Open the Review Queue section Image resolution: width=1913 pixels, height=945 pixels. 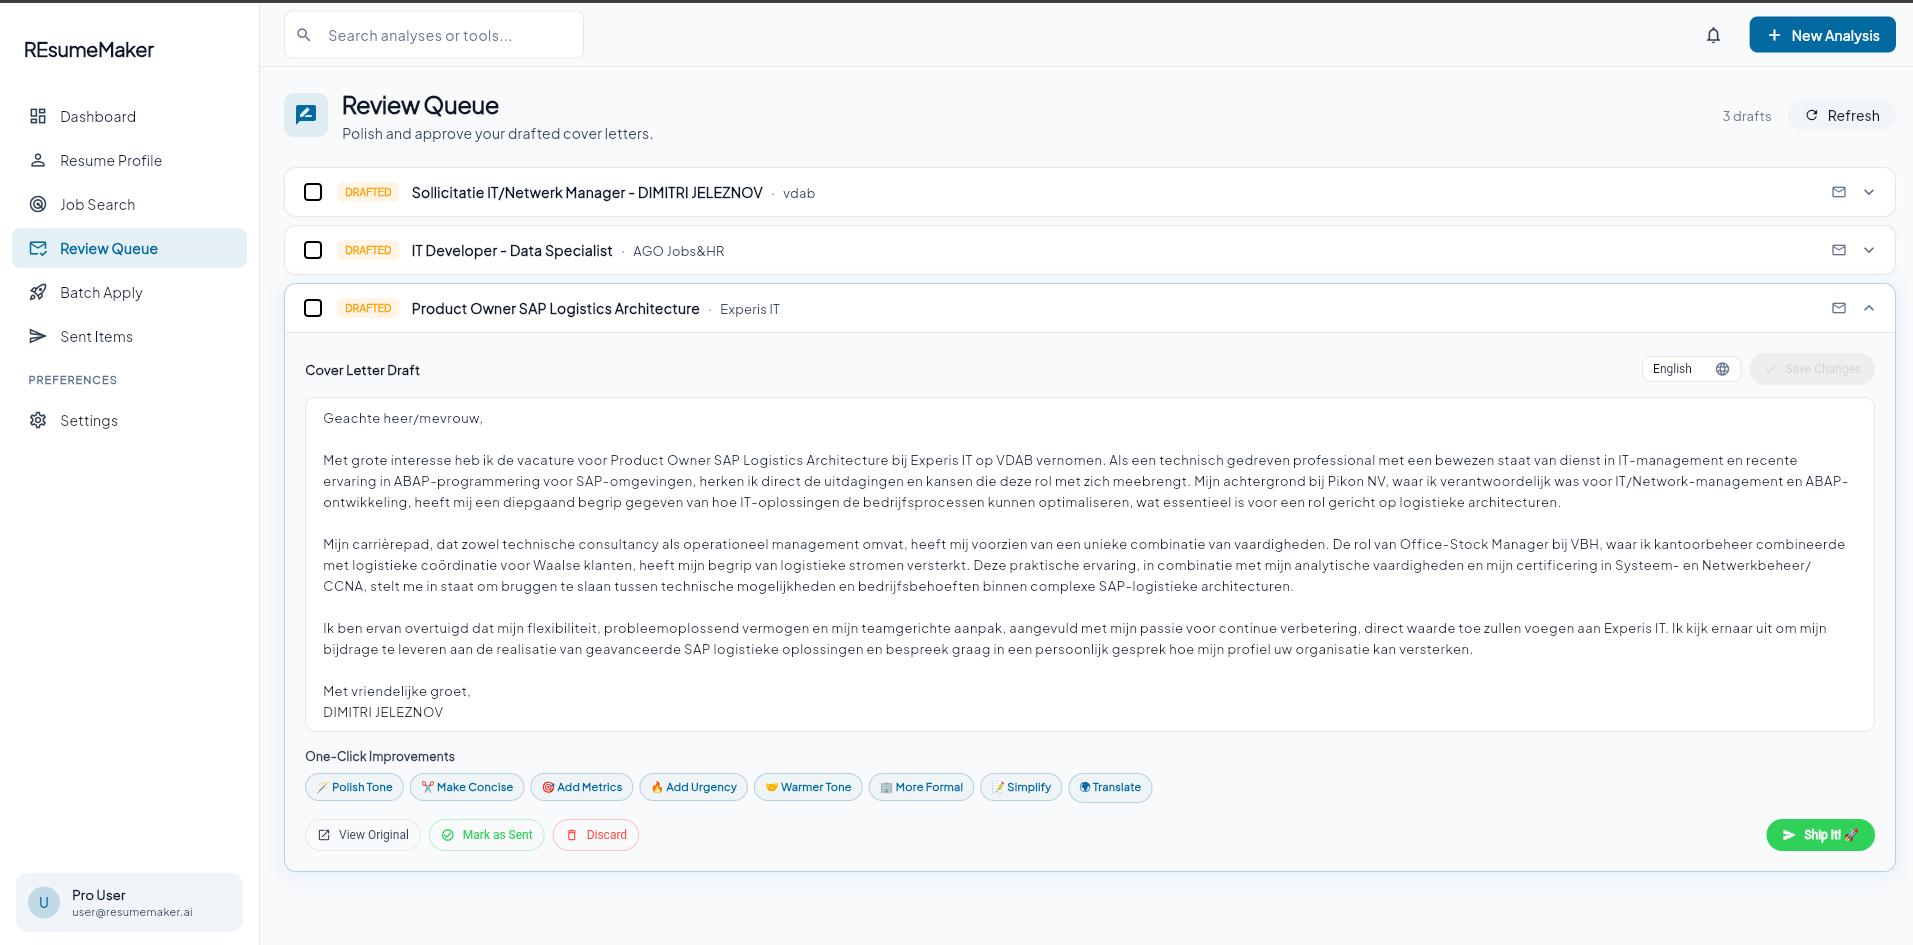coord(108,248)
